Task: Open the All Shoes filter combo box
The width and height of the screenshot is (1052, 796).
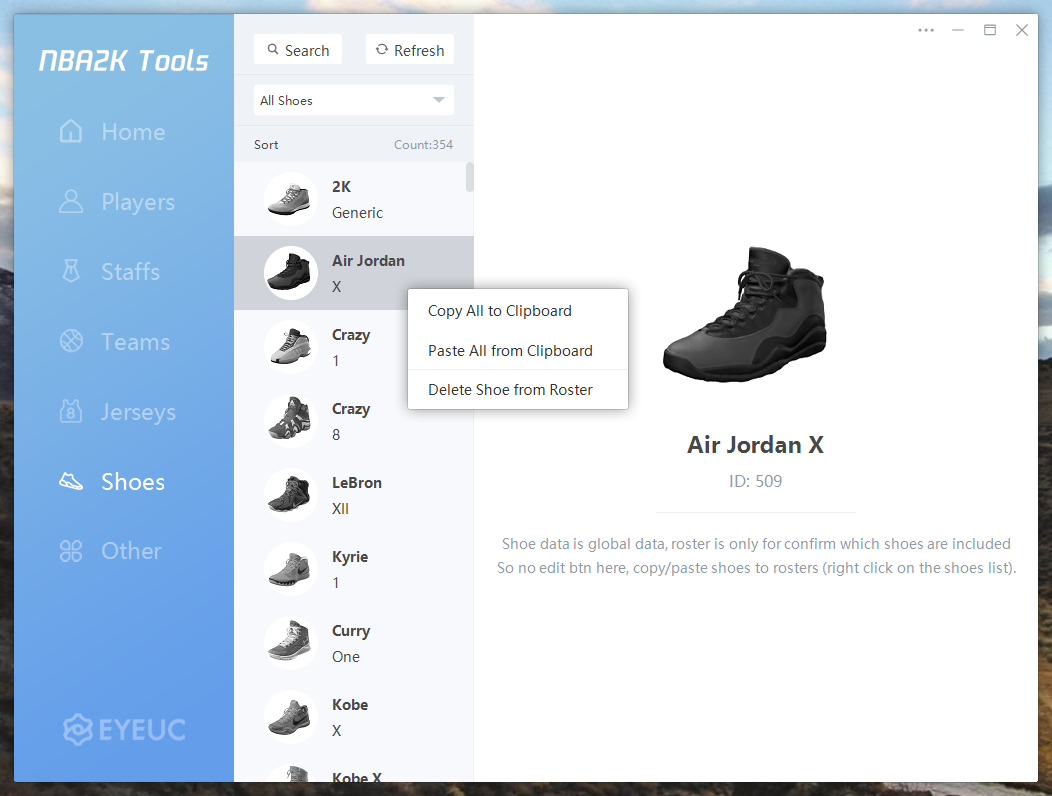Action: [x=354, y=100]
